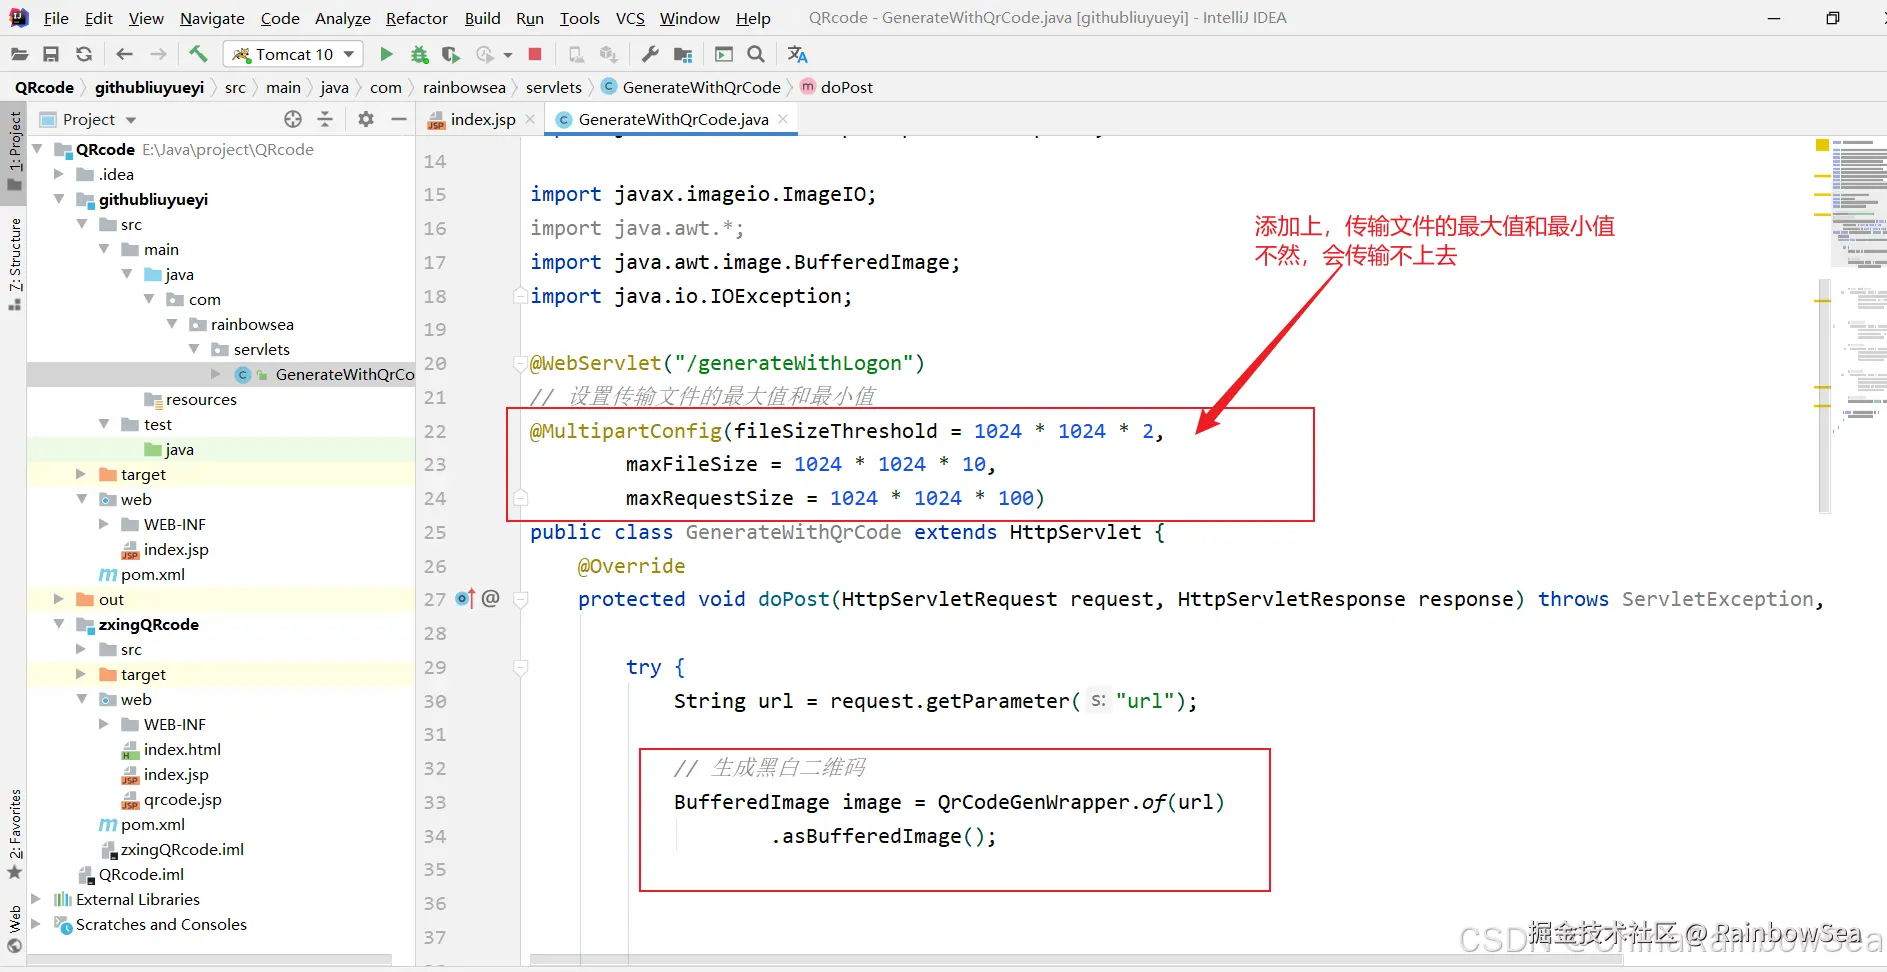
Task: Click the fold marker on line 24
Action: (520, 498)
